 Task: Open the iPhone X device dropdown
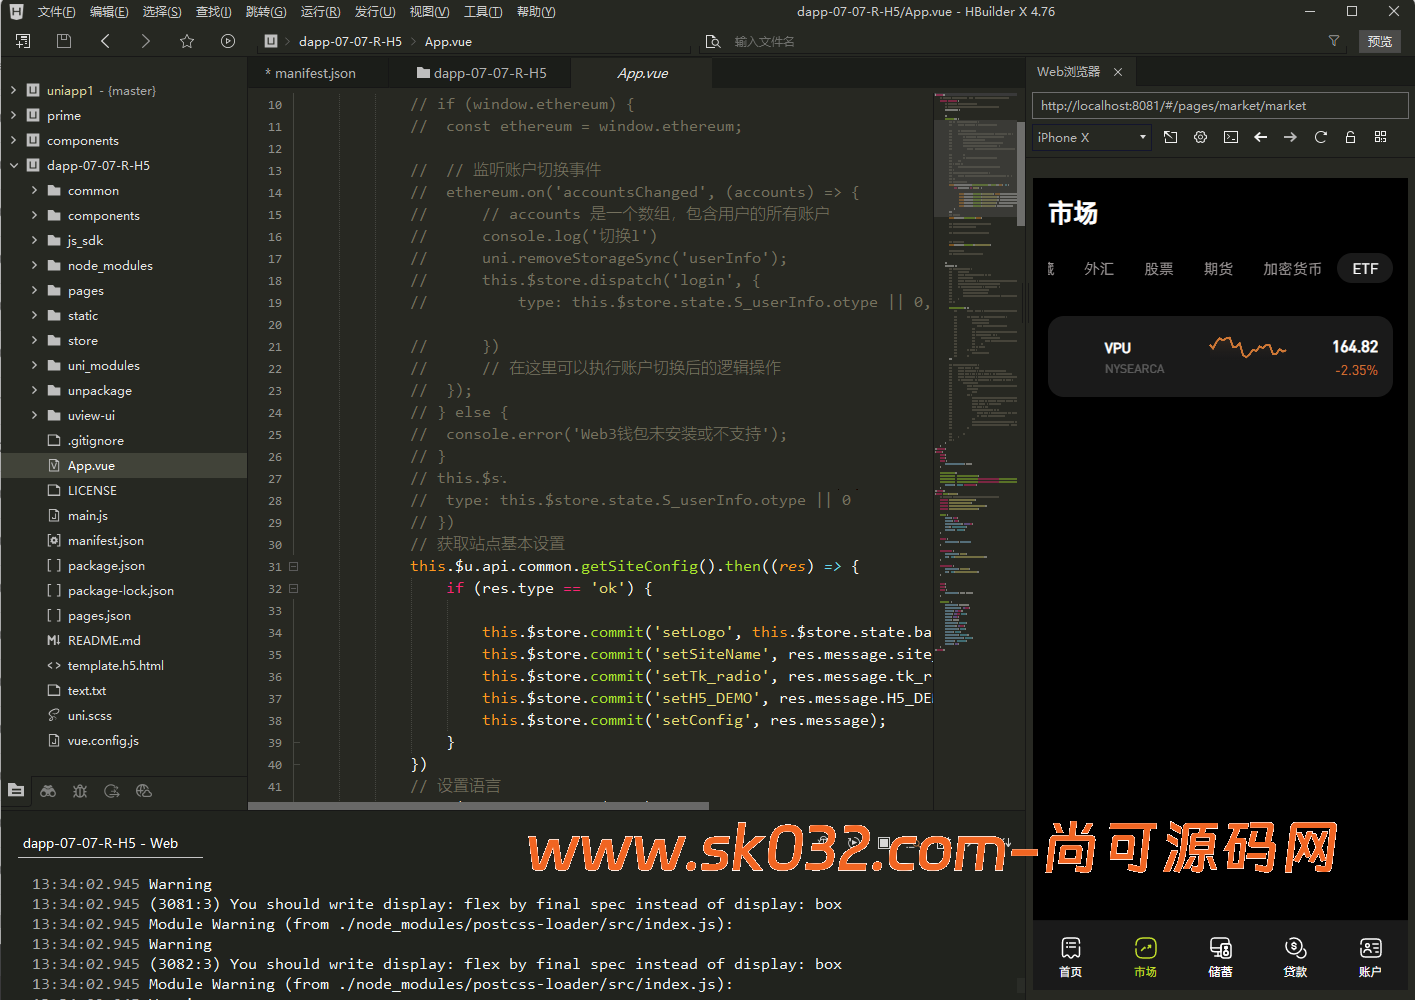click(x=1091, y=137)
